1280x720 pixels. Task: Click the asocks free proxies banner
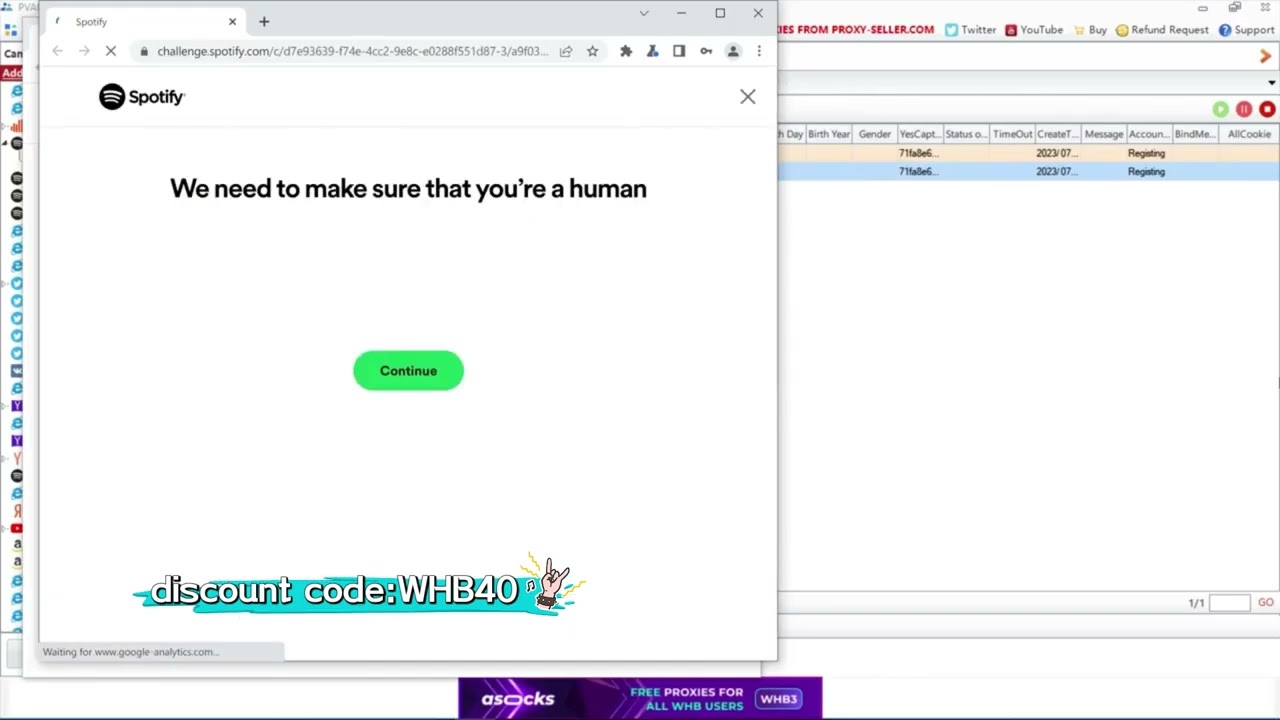click(640, 698)
